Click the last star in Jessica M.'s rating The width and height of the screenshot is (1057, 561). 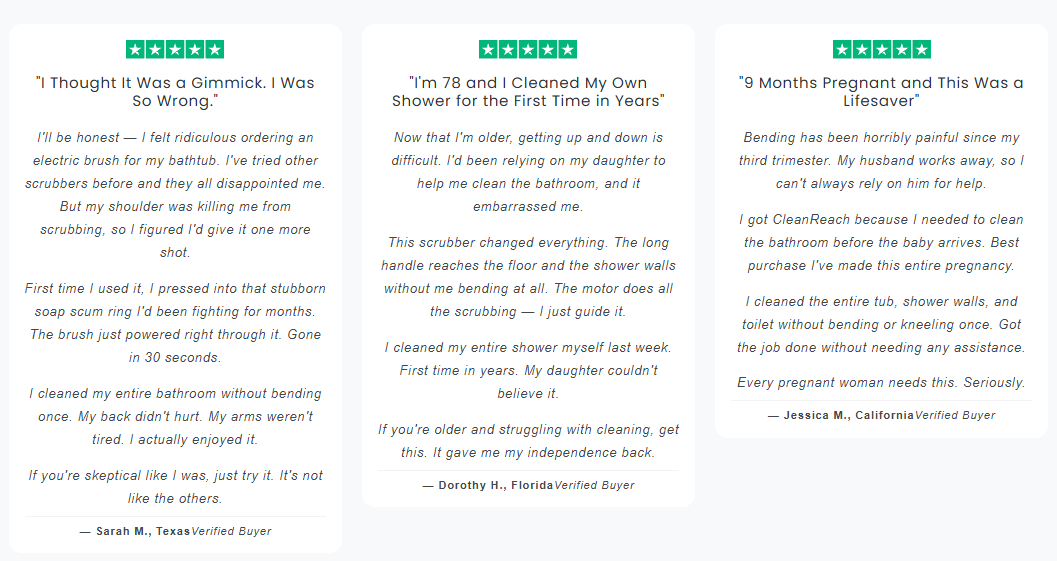point(921,49)
